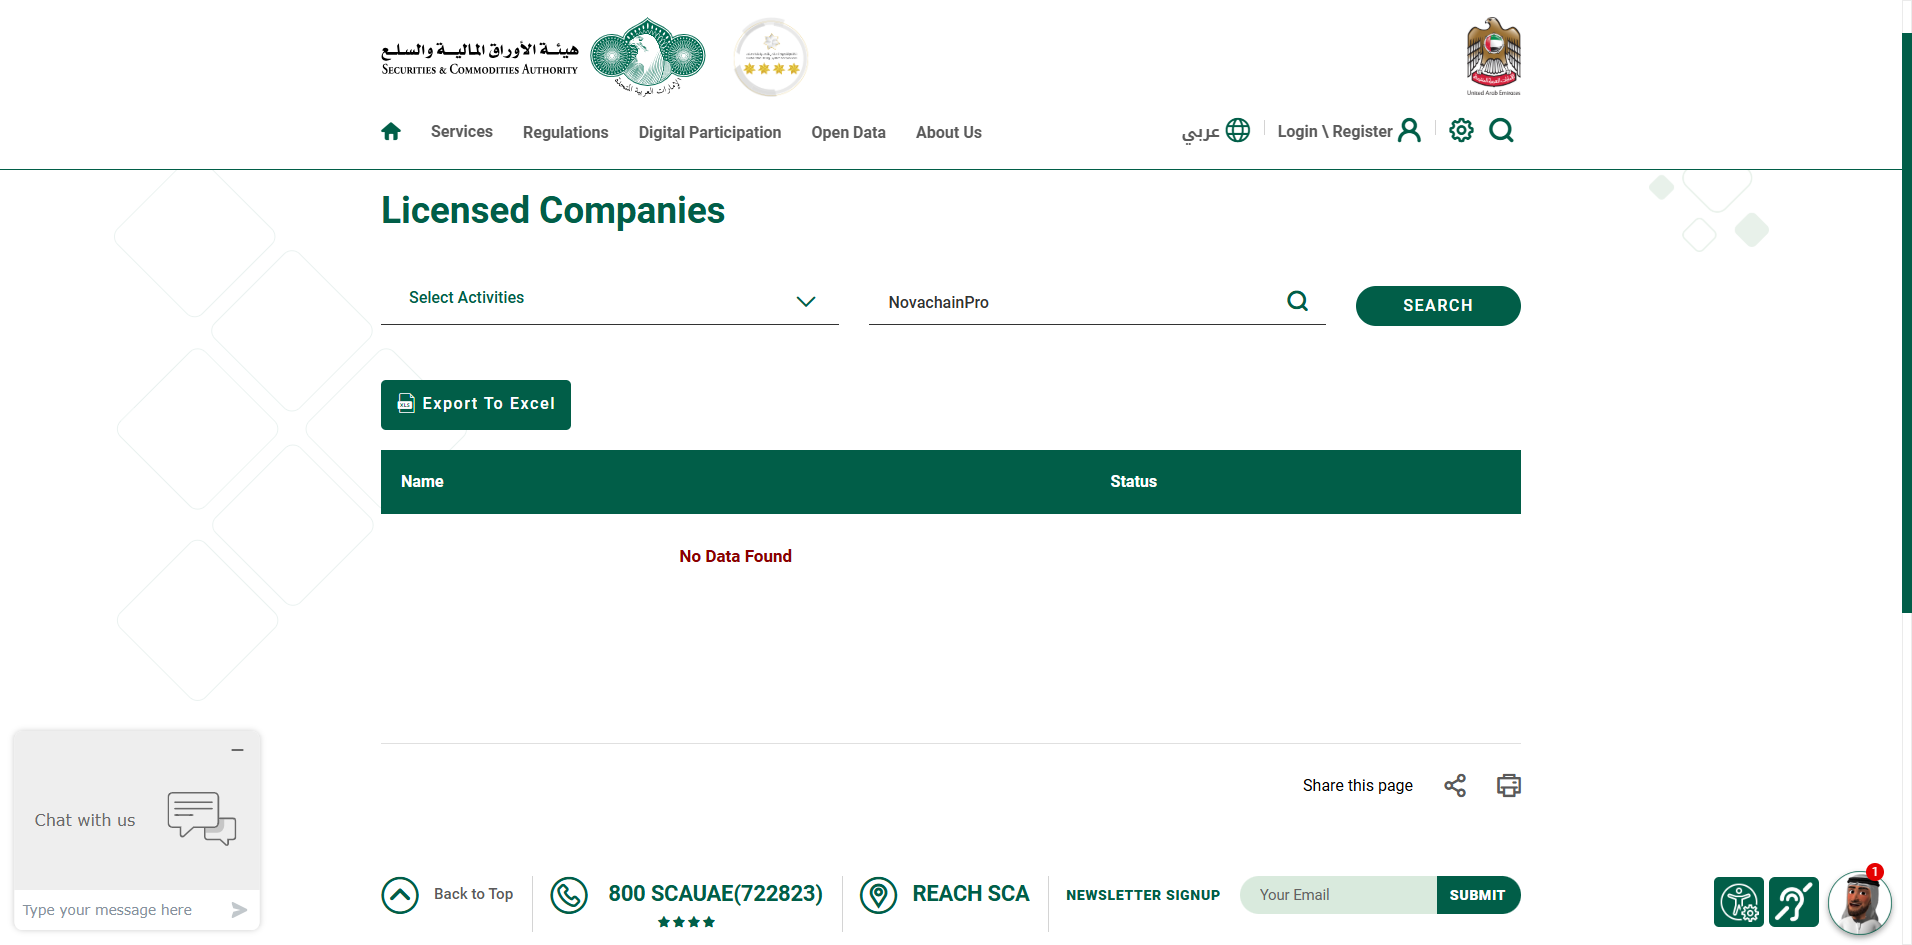
Task: Open the settings gear icon
Action: coord(1461,131)
